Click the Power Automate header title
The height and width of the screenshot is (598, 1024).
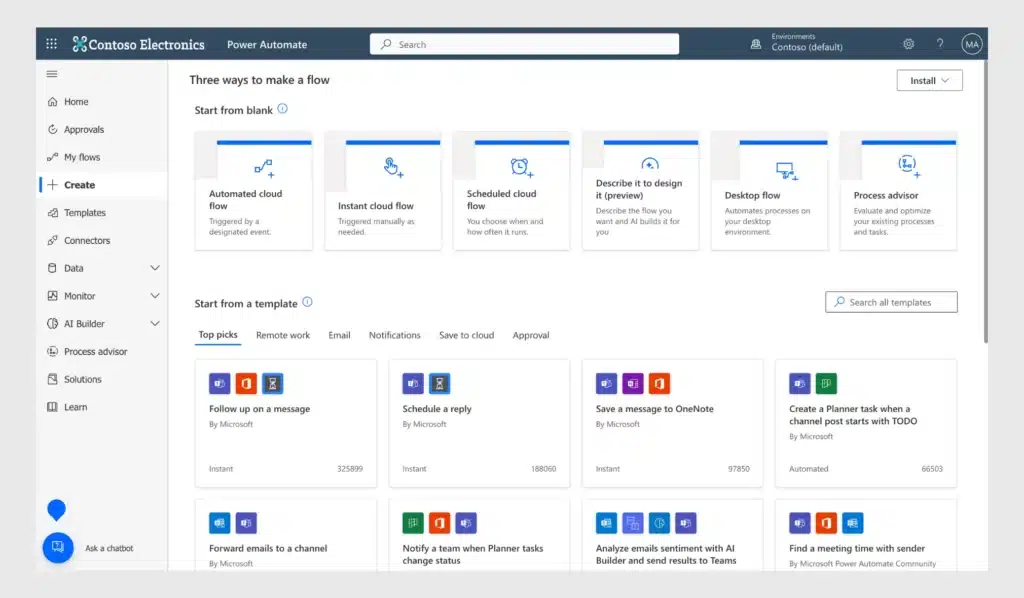click(x=266, y=44)
